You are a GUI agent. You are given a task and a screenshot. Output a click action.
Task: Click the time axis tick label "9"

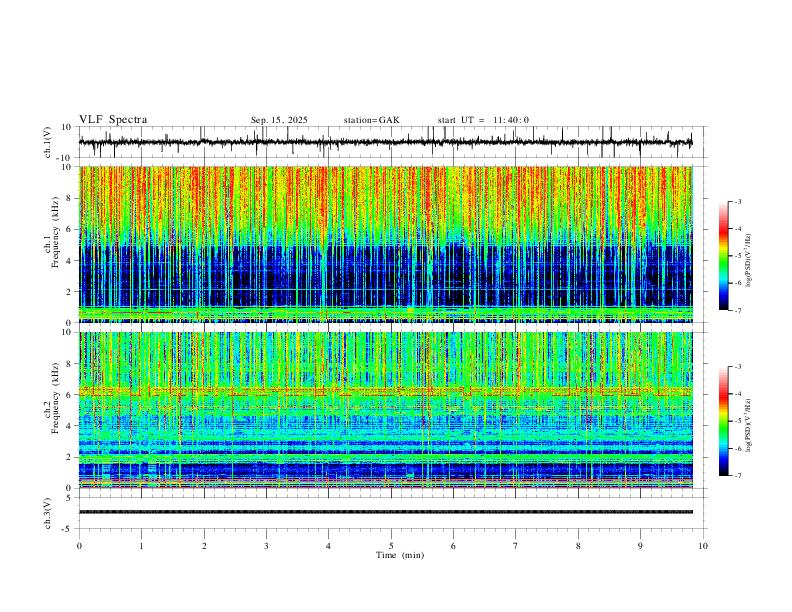tap(640, 546)
